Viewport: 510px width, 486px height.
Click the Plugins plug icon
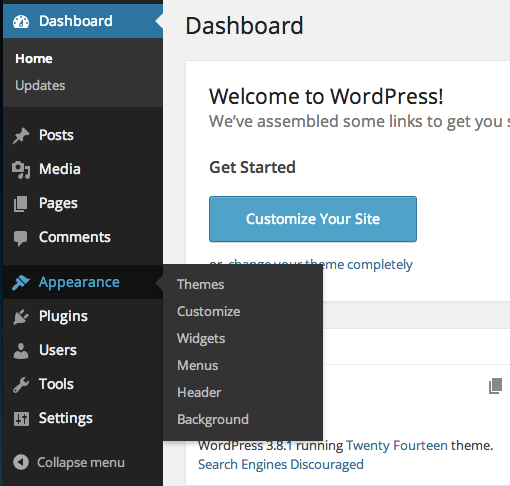21,317
